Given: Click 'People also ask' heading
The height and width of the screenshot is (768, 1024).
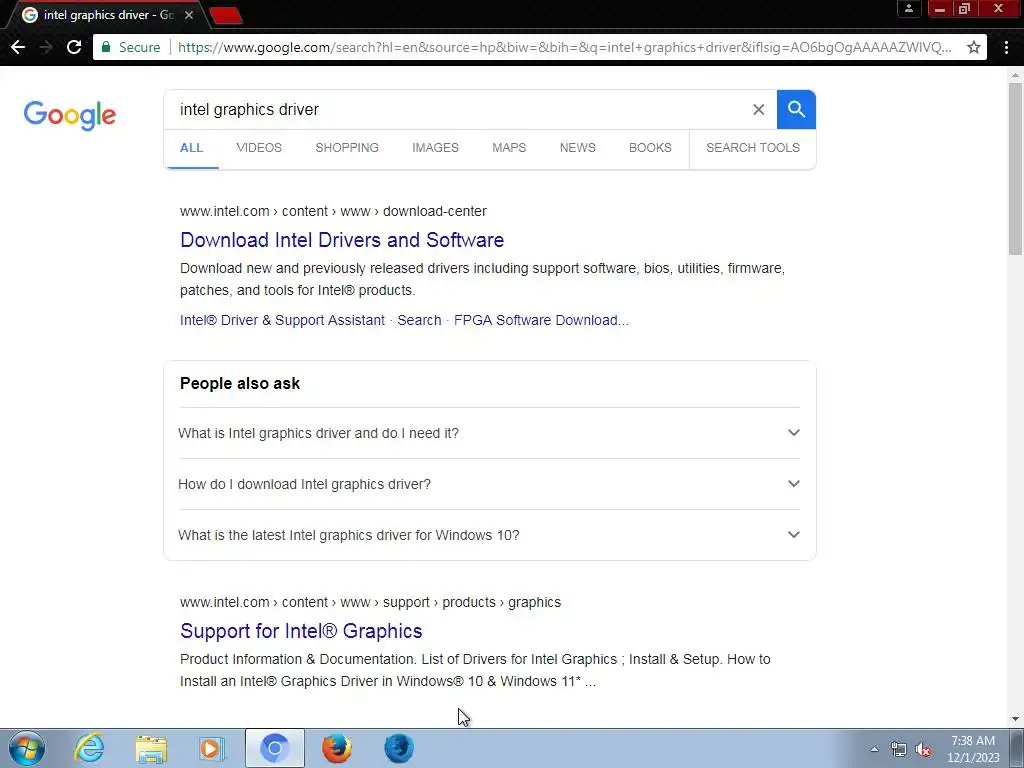Looking at the screenshot, I should [240, 383].
